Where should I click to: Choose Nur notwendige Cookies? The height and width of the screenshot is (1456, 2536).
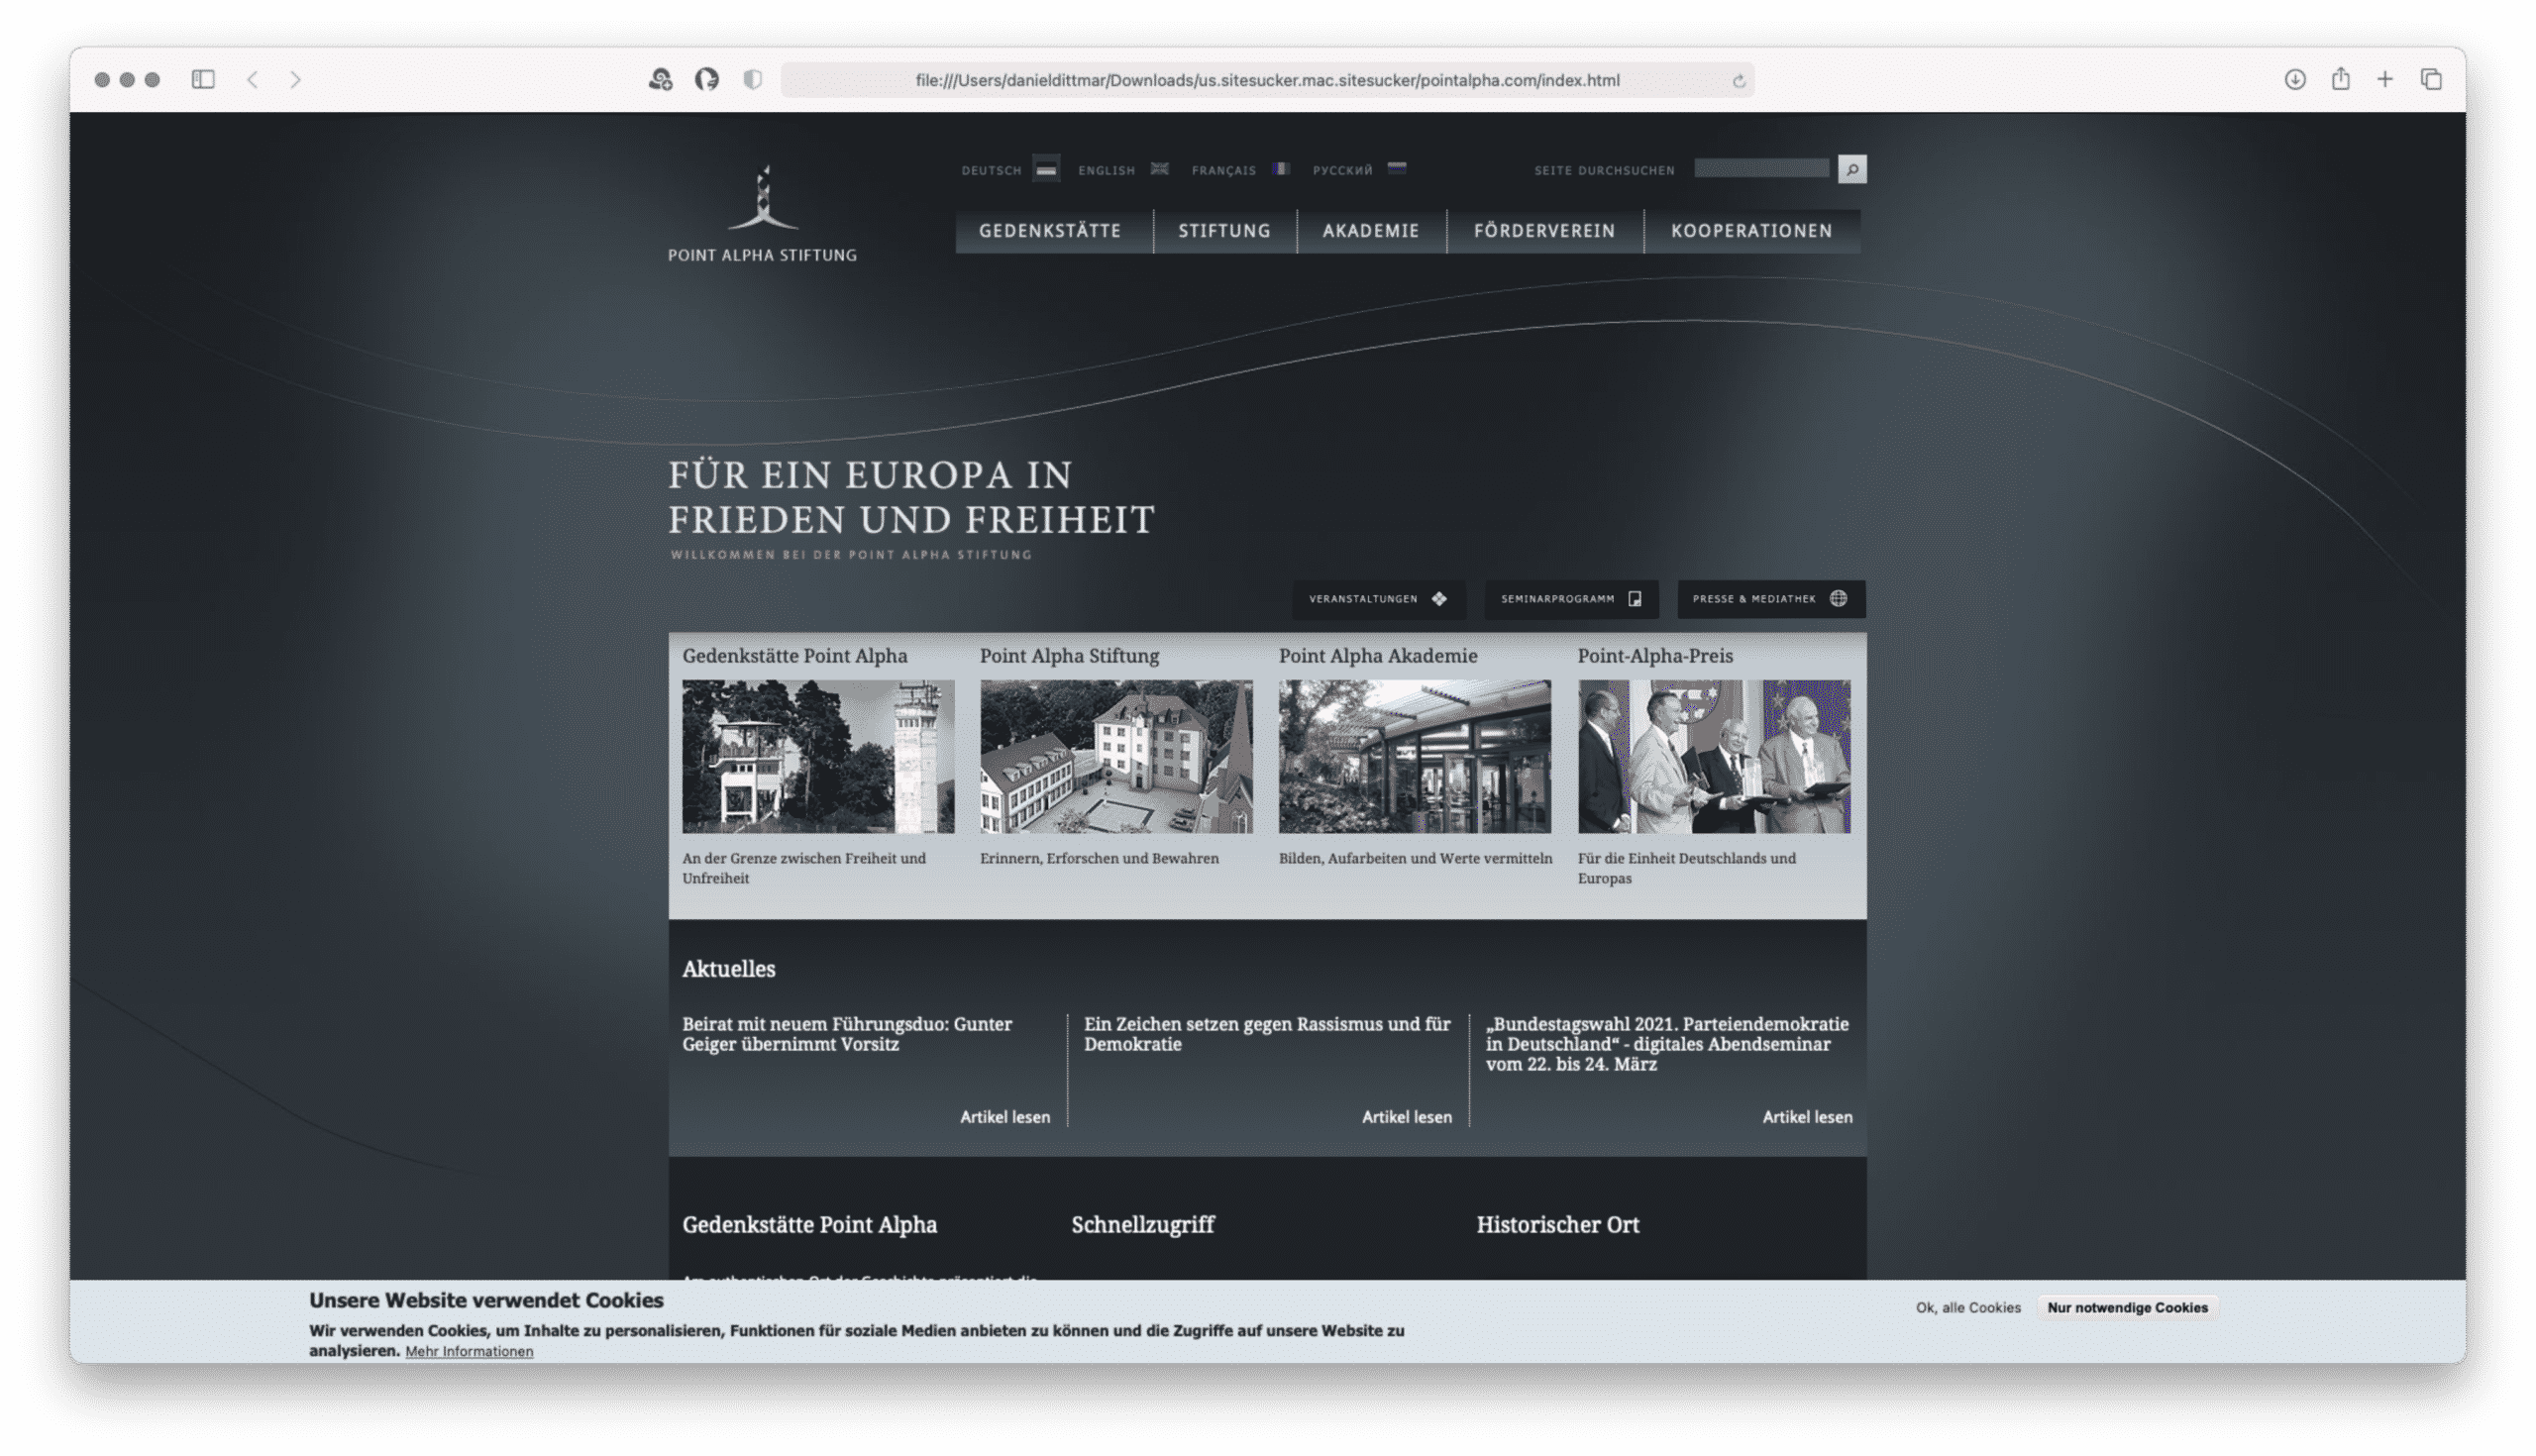click(x=2127, y=1307)
